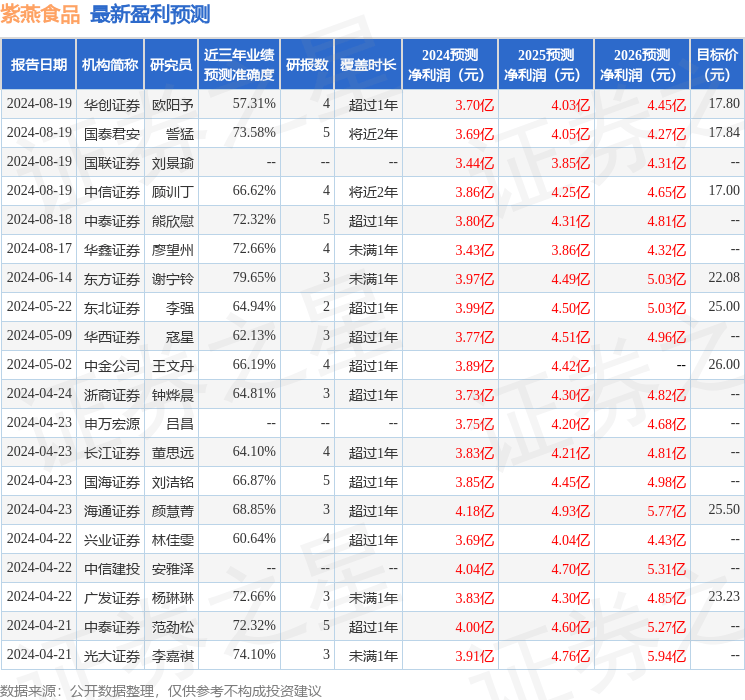
Task: Select the 4.18亿 net profit forecast
Action: pyautogui.click(x=475, y=511)
